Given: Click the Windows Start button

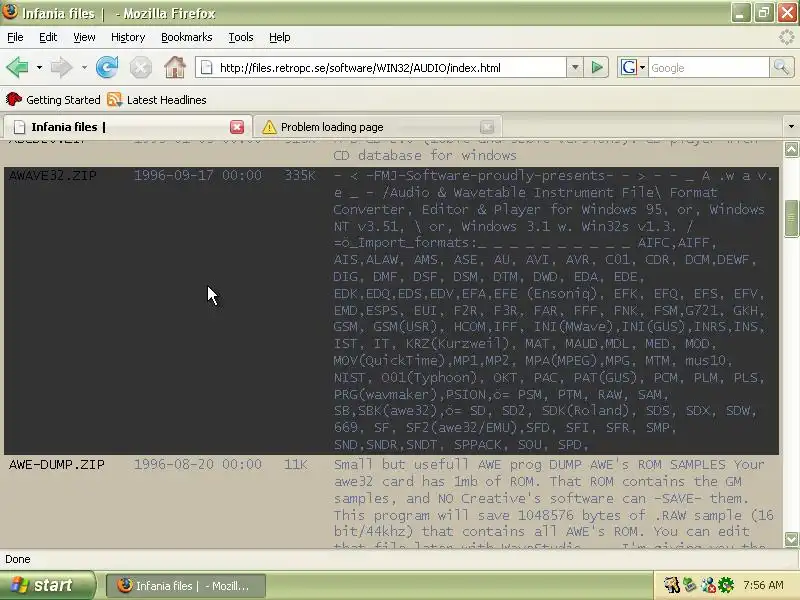Looking at the screenshot, I should coord(47,585).
